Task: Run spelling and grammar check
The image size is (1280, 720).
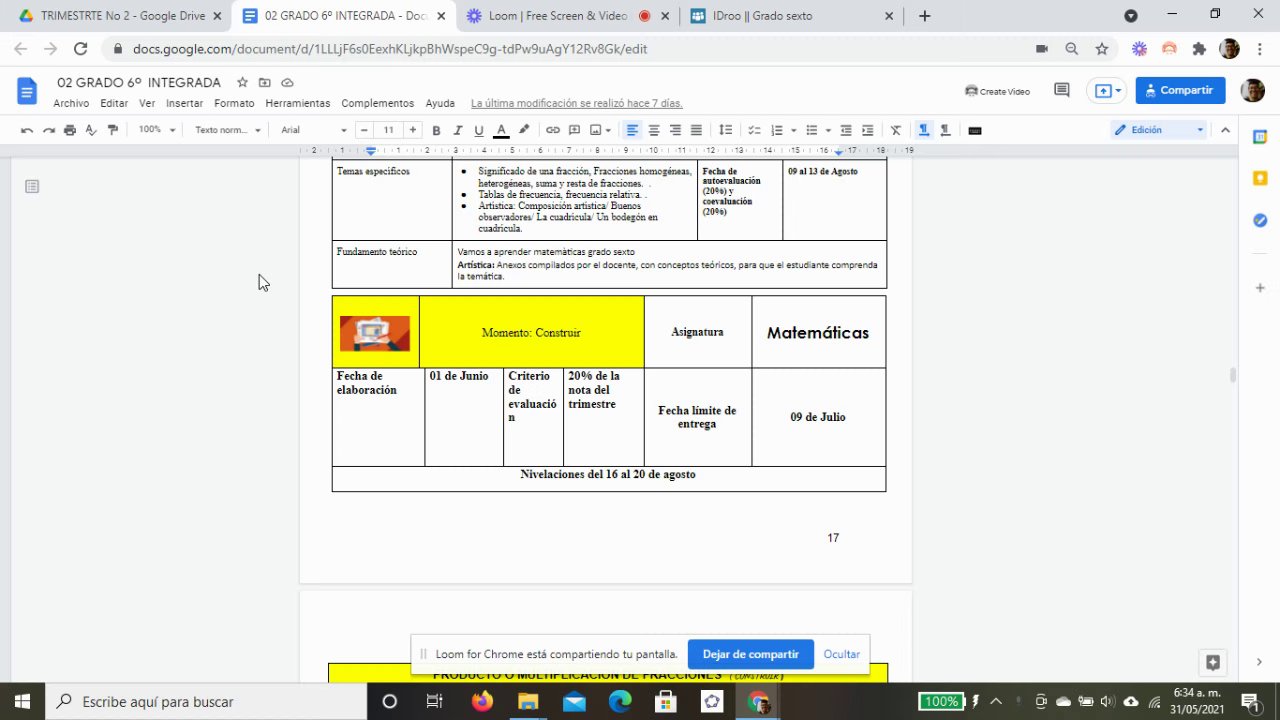Action: click(91, 130)
